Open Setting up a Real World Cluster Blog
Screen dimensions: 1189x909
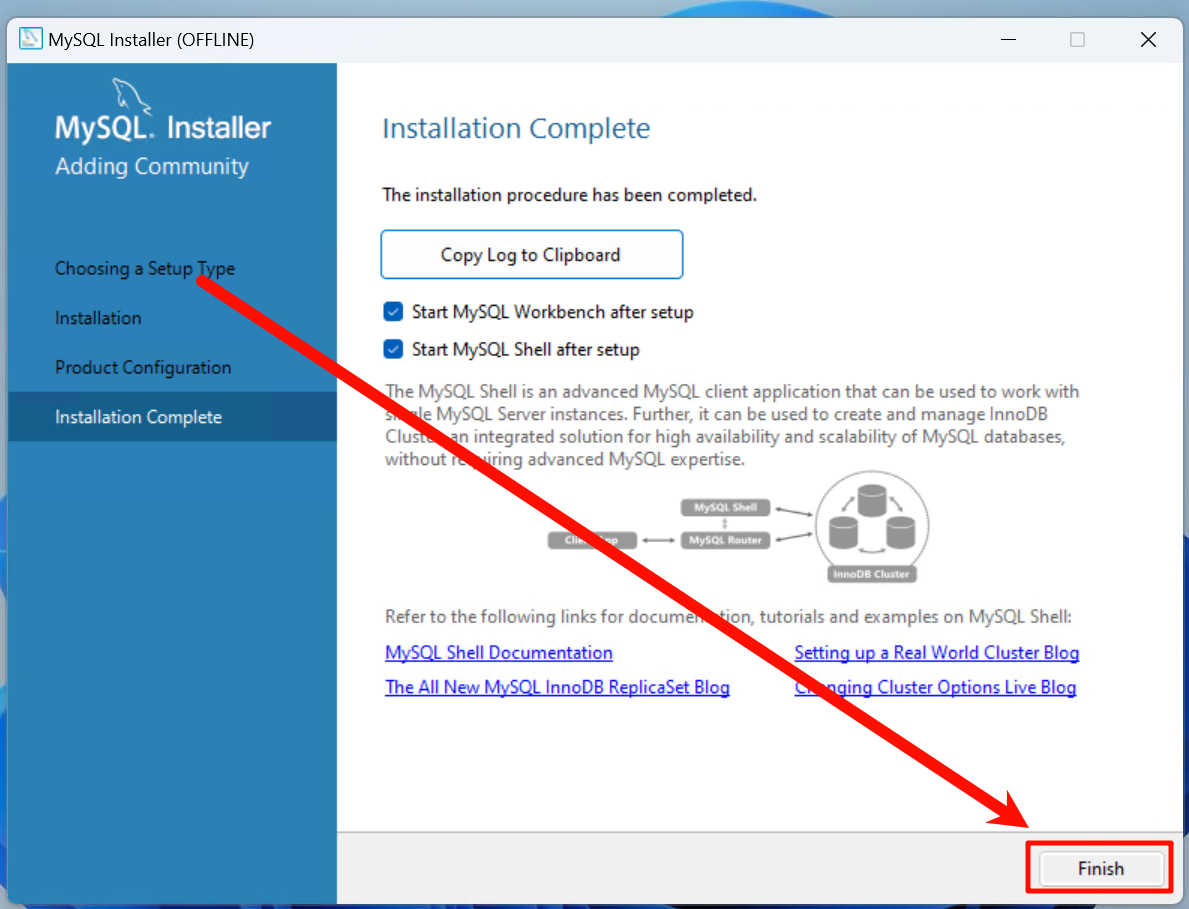[936, 653]
